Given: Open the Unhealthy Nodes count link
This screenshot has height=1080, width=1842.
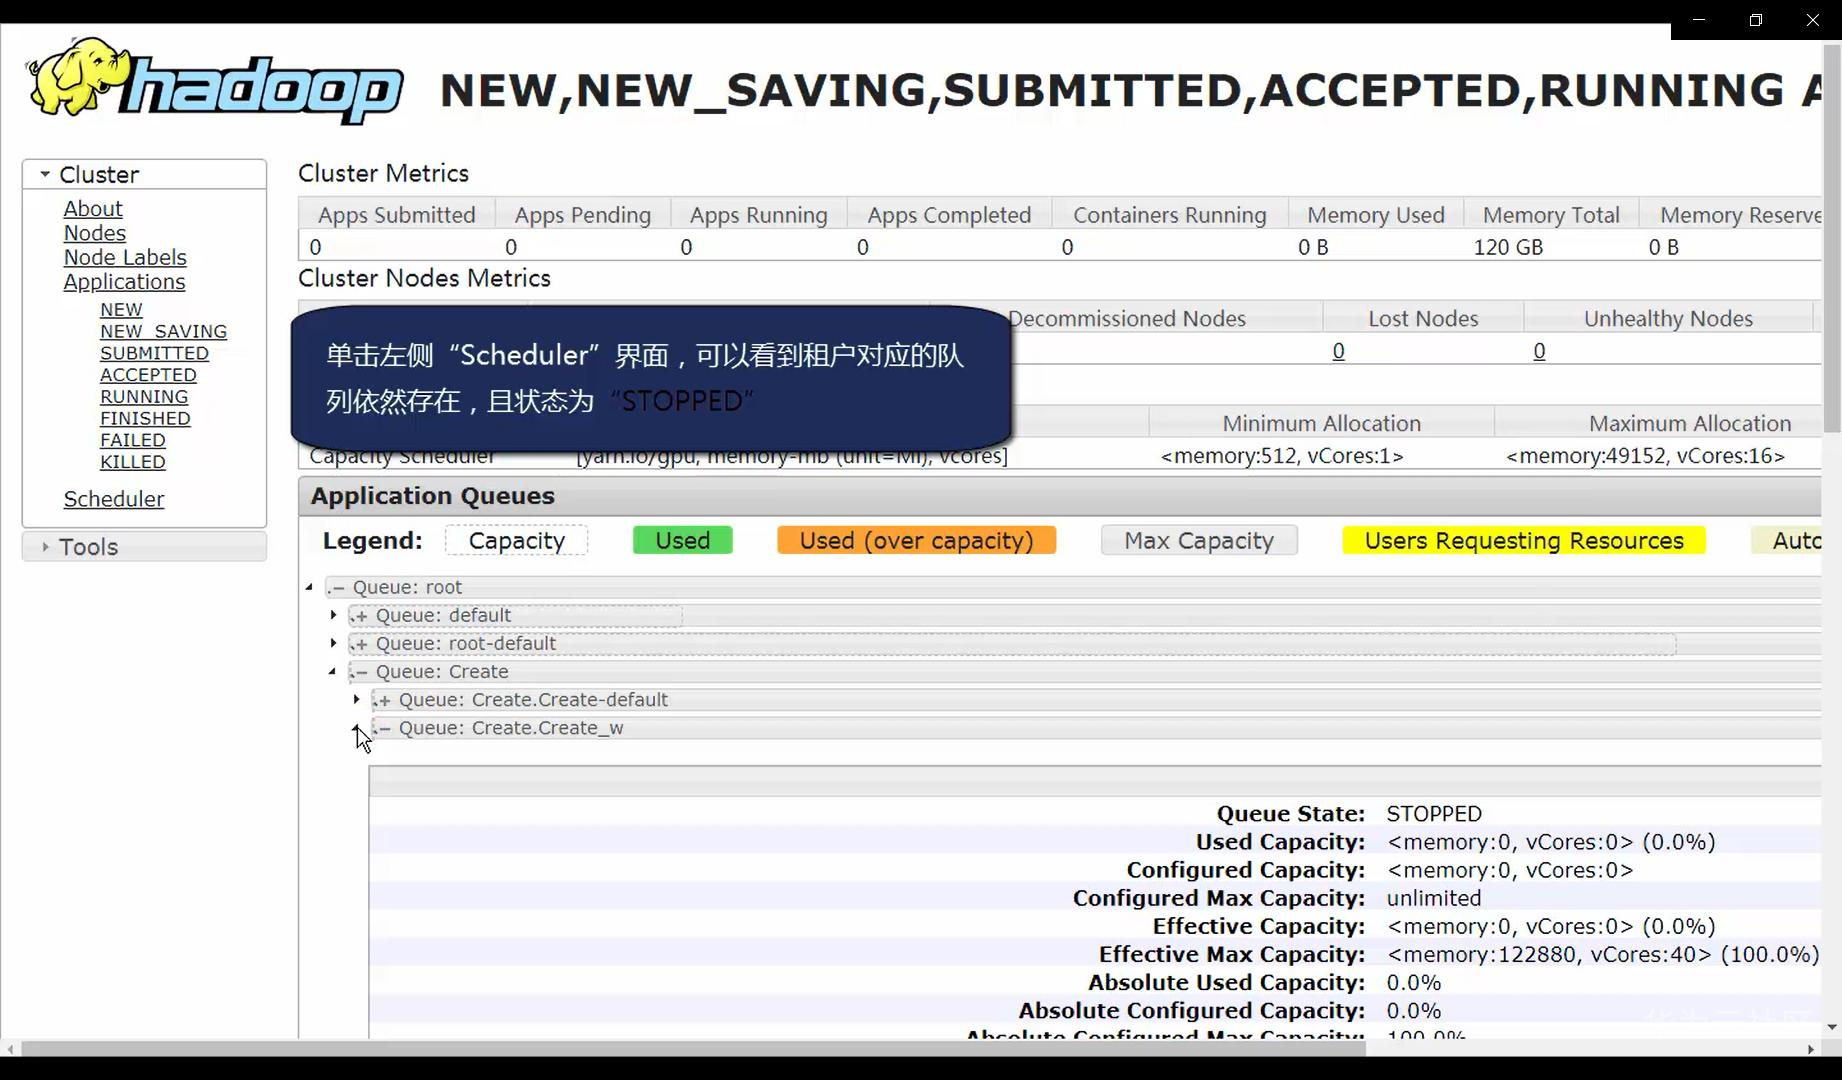Looking at the screenshot, I should tap(1539, 351).
